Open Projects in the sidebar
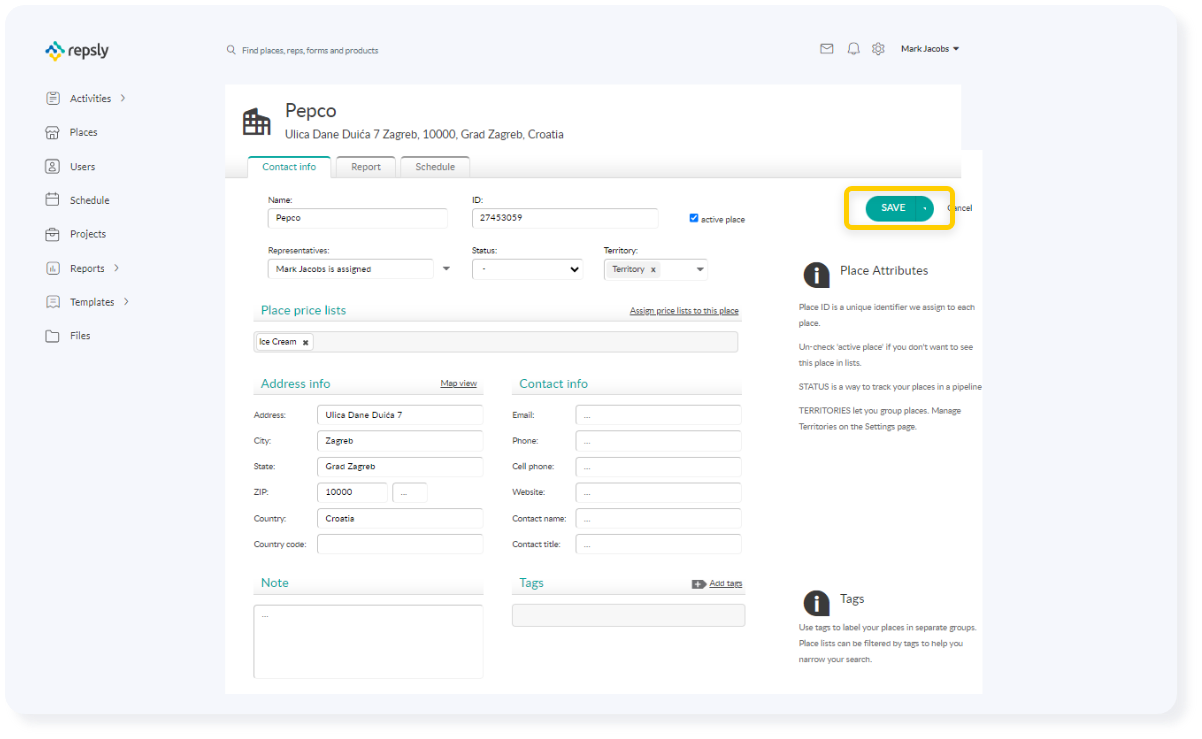The width and height of the screenshot is (1202, 739). 88,234
